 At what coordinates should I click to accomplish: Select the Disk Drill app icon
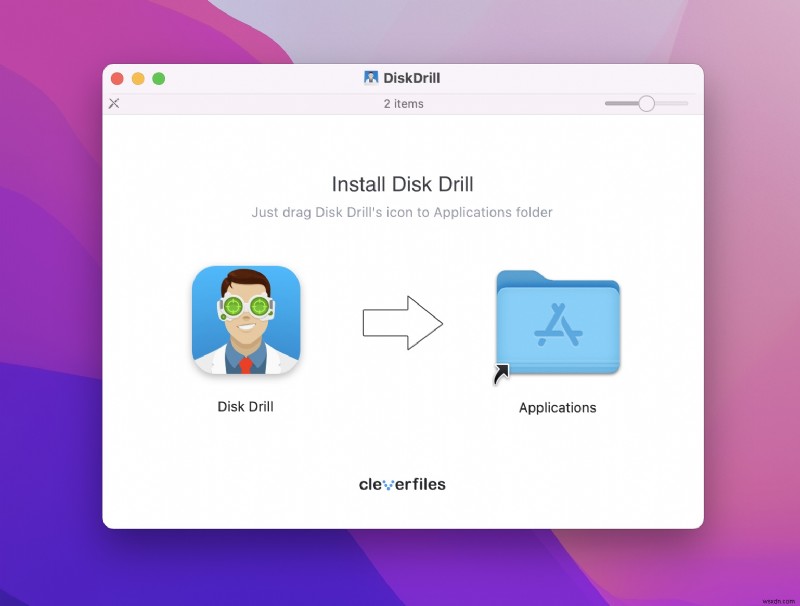(x=246, y=320)
